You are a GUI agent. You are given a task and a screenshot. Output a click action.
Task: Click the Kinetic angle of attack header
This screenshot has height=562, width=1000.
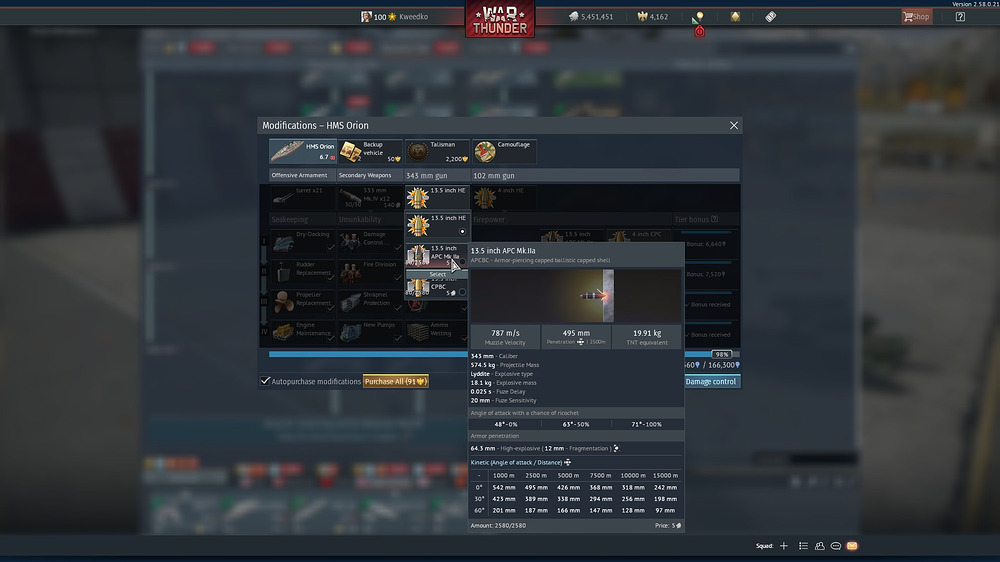[x=520, y=462]
